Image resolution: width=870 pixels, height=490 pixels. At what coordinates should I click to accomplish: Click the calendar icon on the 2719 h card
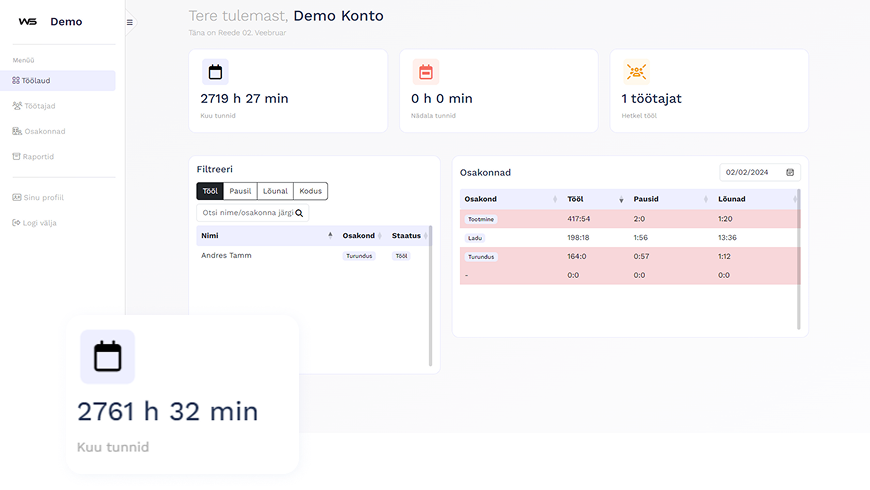point(215,72)
